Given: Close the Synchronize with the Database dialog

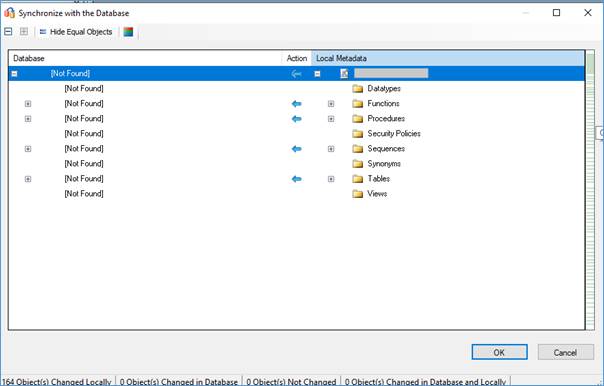Looking at the screenshot, I should [588, 13].
